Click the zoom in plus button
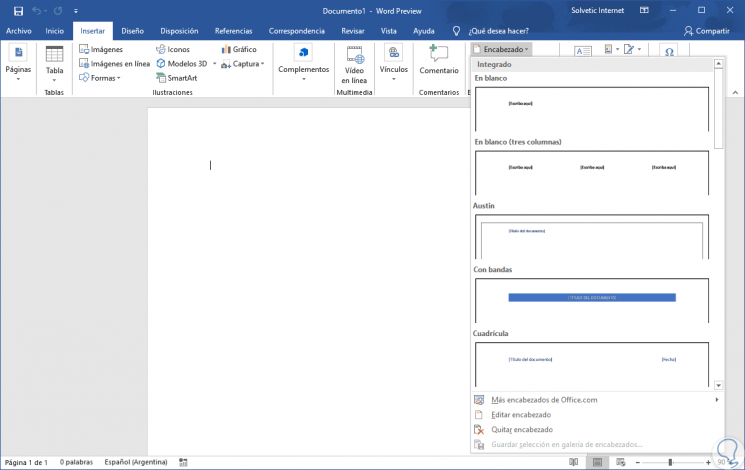The width and height of the screenshot is (745, 470). tap(708, 462)
